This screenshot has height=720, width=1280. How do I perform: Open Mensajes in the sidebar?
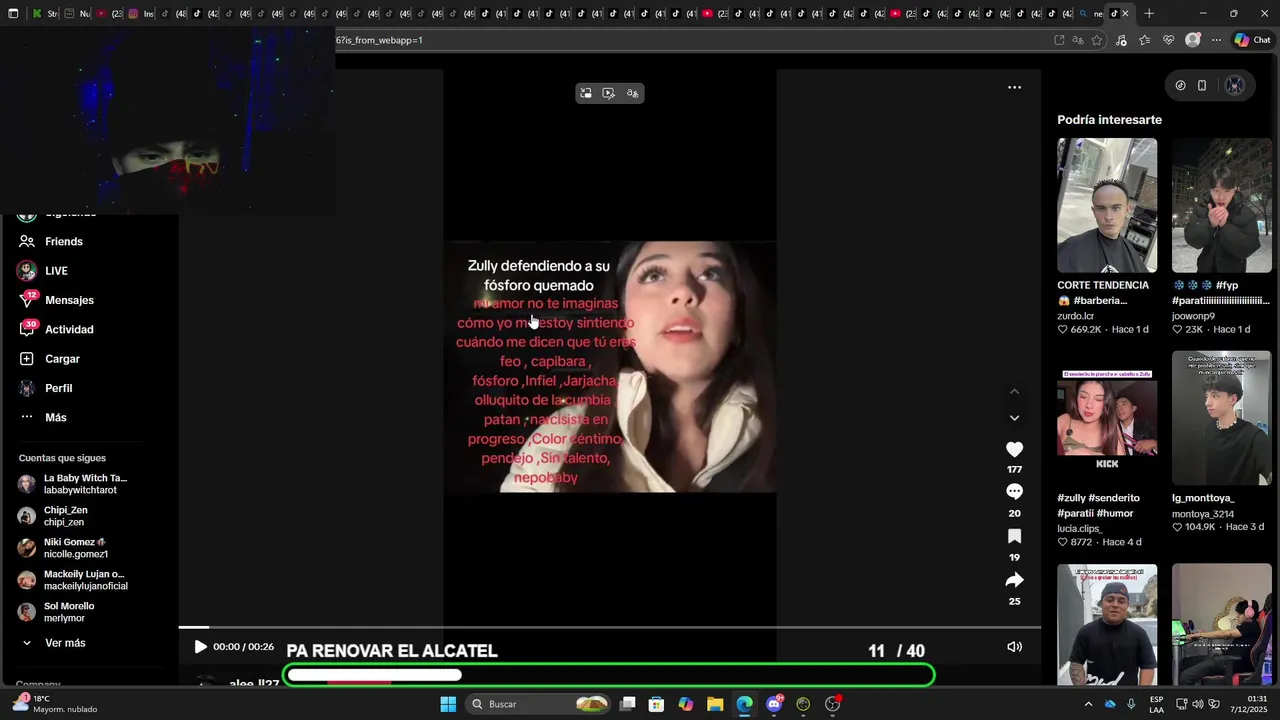[x=69, y=300]
